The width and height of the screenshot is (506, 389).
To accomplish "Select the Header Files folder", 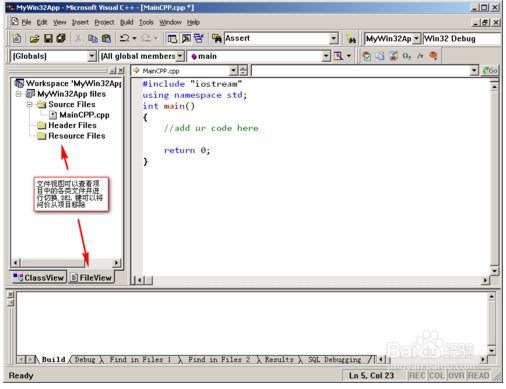I will coord(72,125).
